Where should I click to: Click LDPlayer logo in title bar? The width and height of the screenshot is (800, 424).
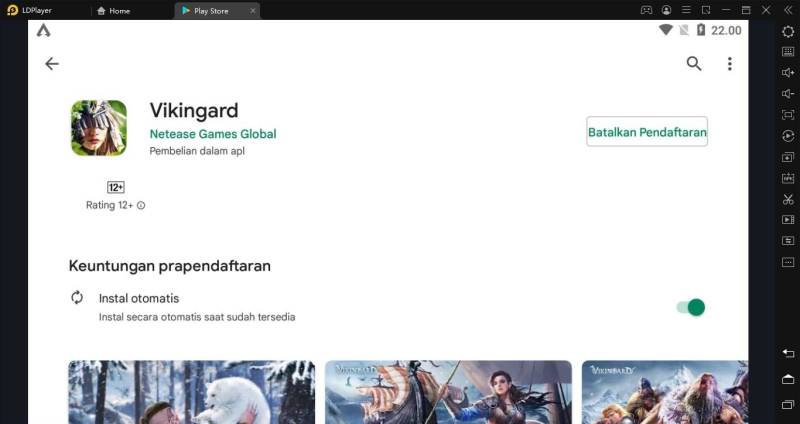[x=12, y=10]
